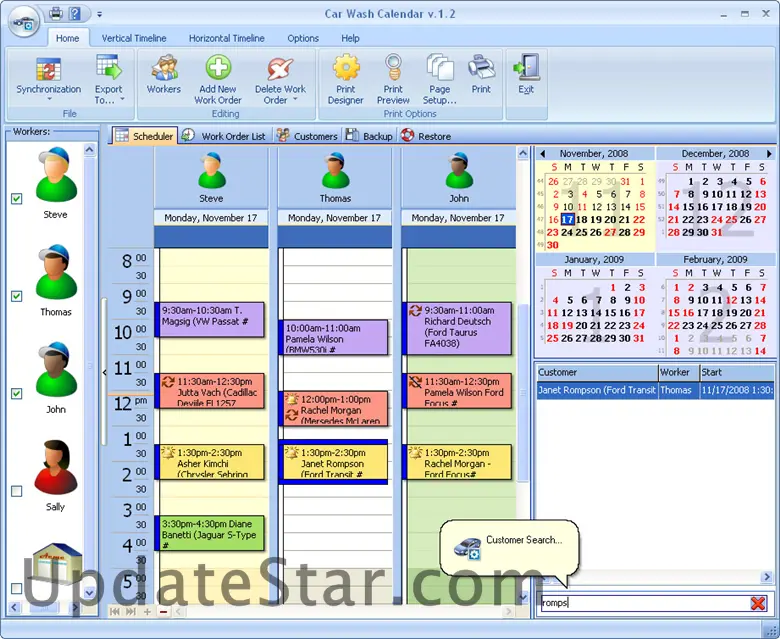This screenshot has width=780, height=639.
Task: Clear the customer search with red X
Action: [758, 603]
